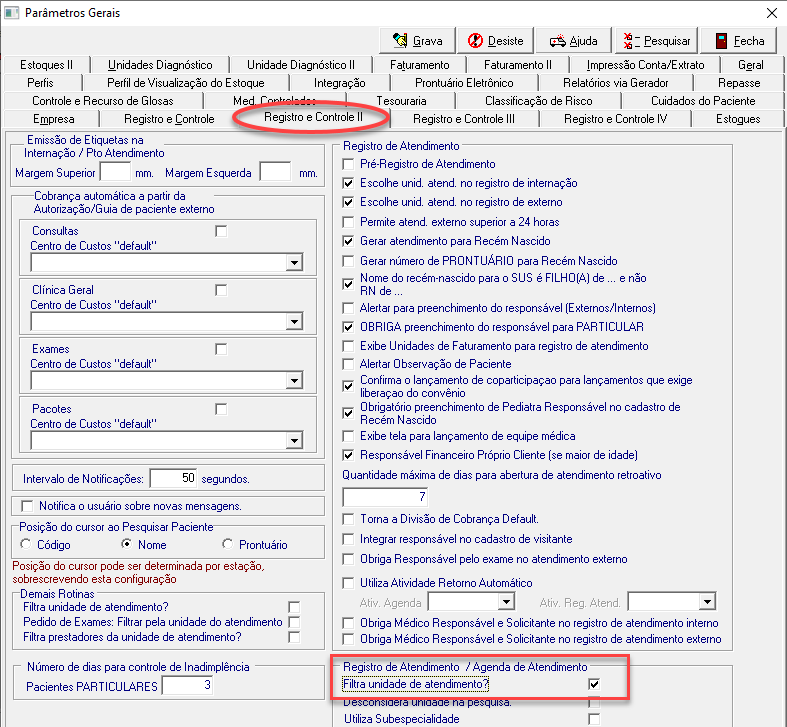The height and width of the screenshot is (727, 787).
Task: Open the Ativ. Agenda dropdown
Action: coord(506,601)
